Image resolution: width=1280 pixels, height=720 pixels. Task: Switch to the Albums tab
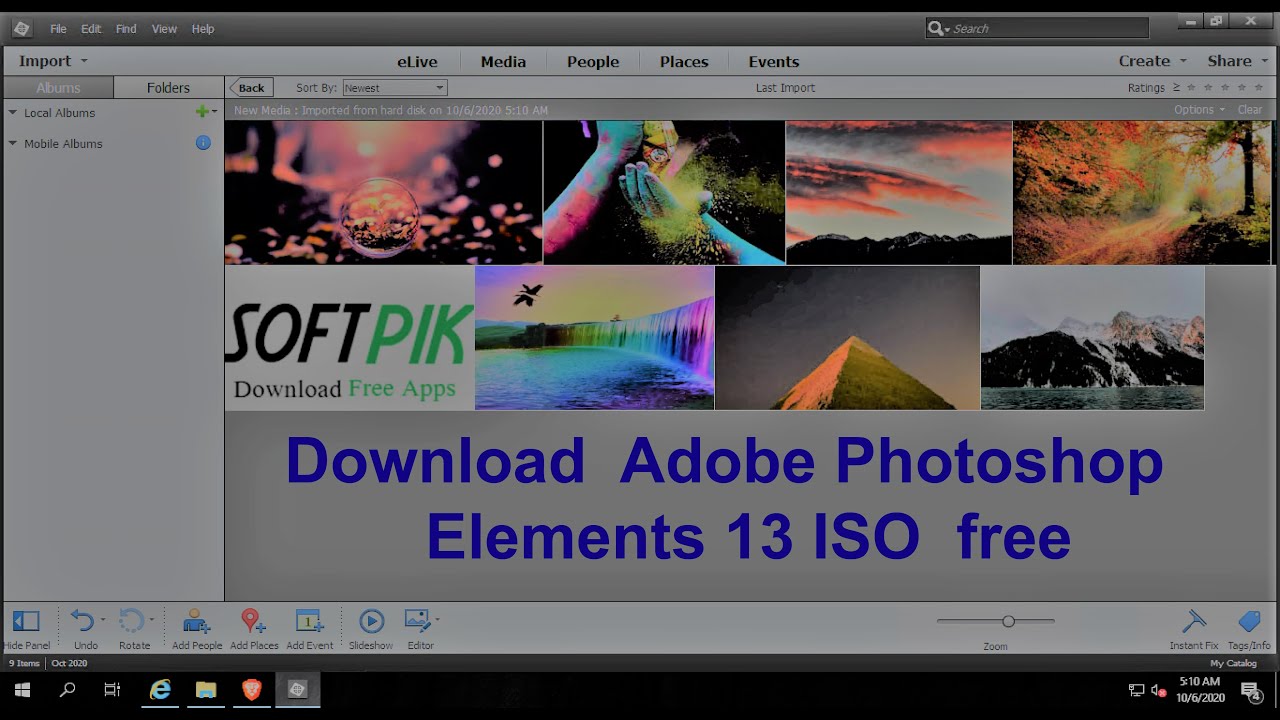[58, 88]
